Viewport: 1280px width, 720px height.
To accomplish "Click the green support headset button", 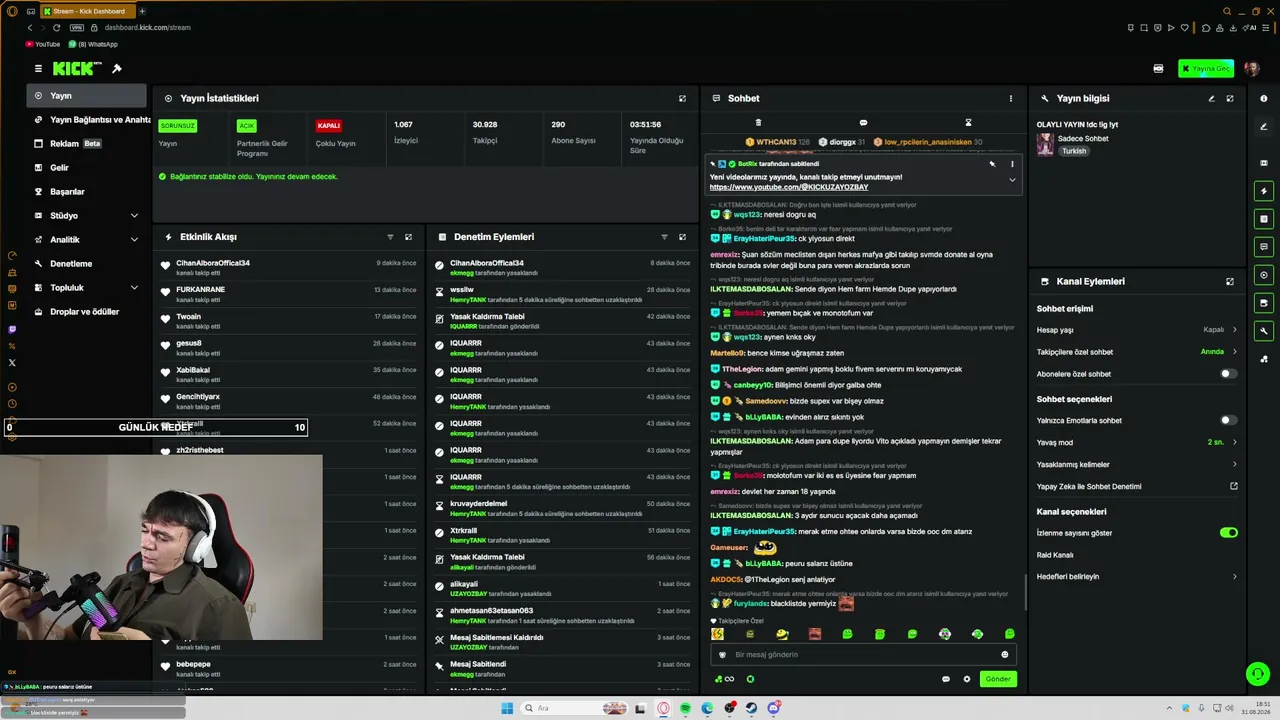I will coord(1258,674).
